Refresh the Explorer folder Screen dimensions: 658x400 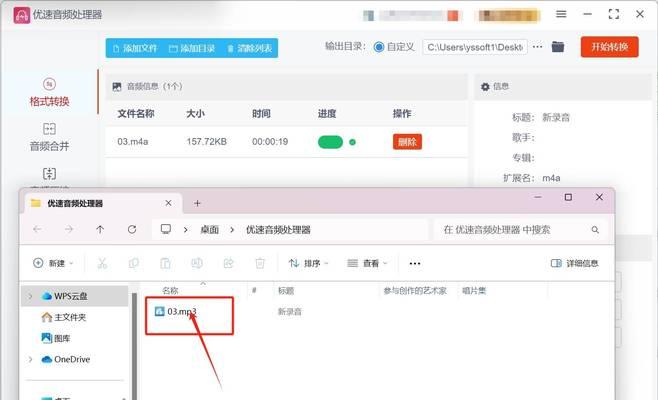point(132,230)
